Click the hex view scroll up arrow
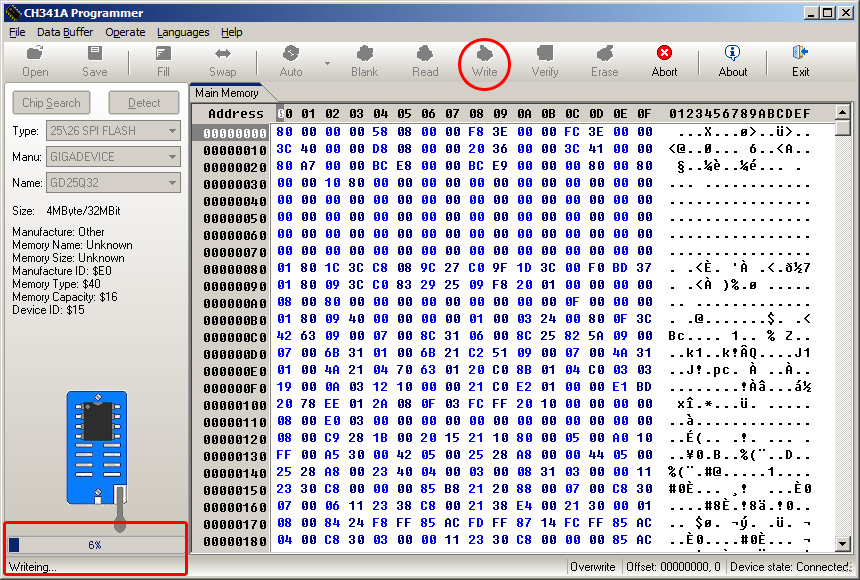 click(842, 112)
